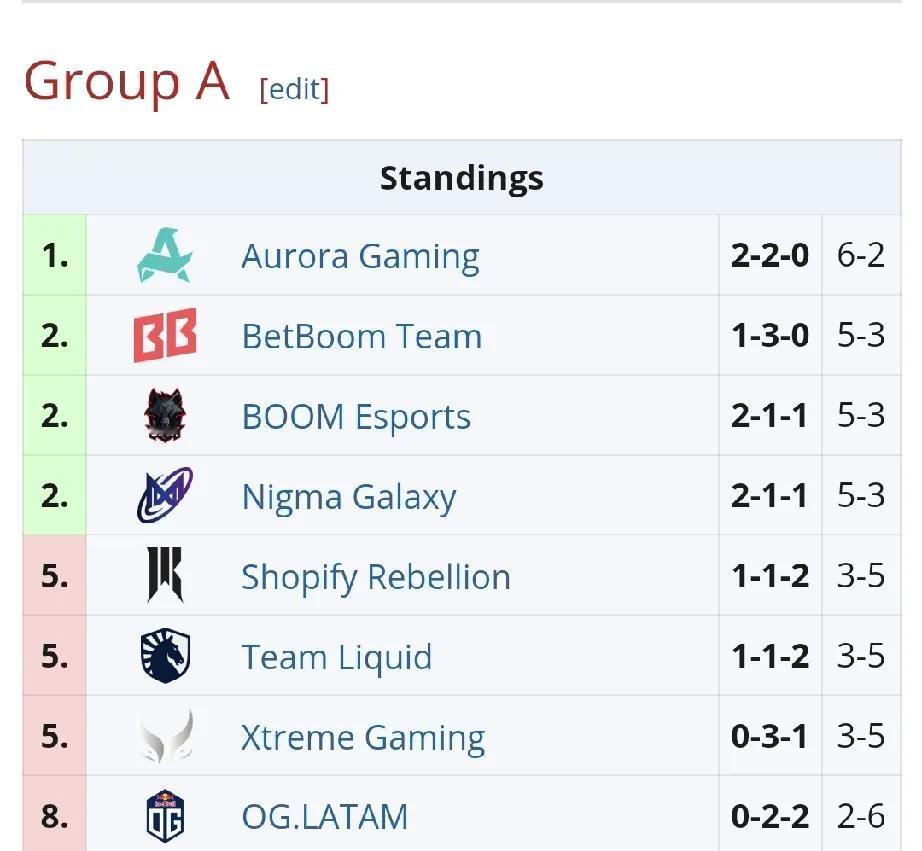Image resolution: width=922 pixels, height=851 pixels.
Task: Go to the Shopify Rebellion link
Action: [375, 577]
